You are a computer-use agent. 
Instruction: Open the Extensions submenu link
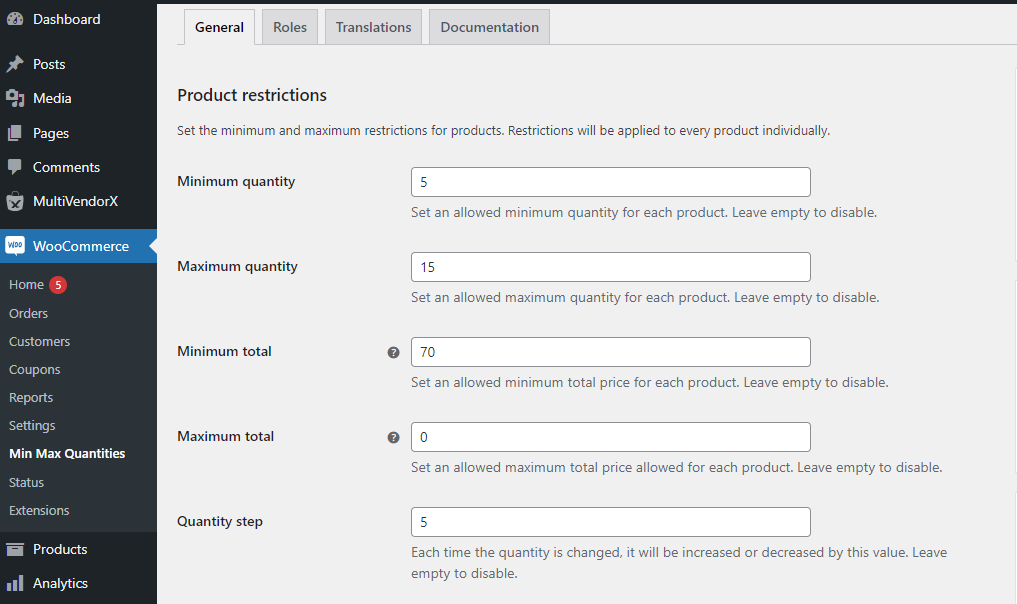click(x=39, y=511)
